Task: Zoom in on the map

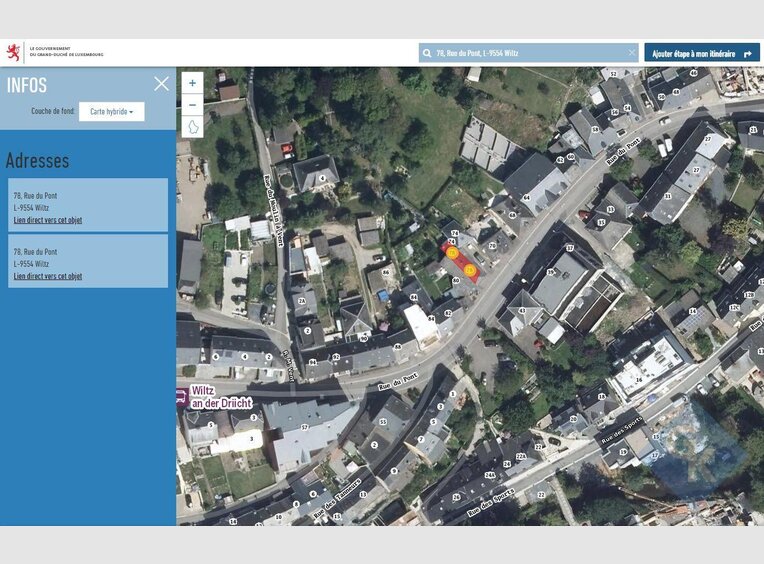Action: point(193,83)
